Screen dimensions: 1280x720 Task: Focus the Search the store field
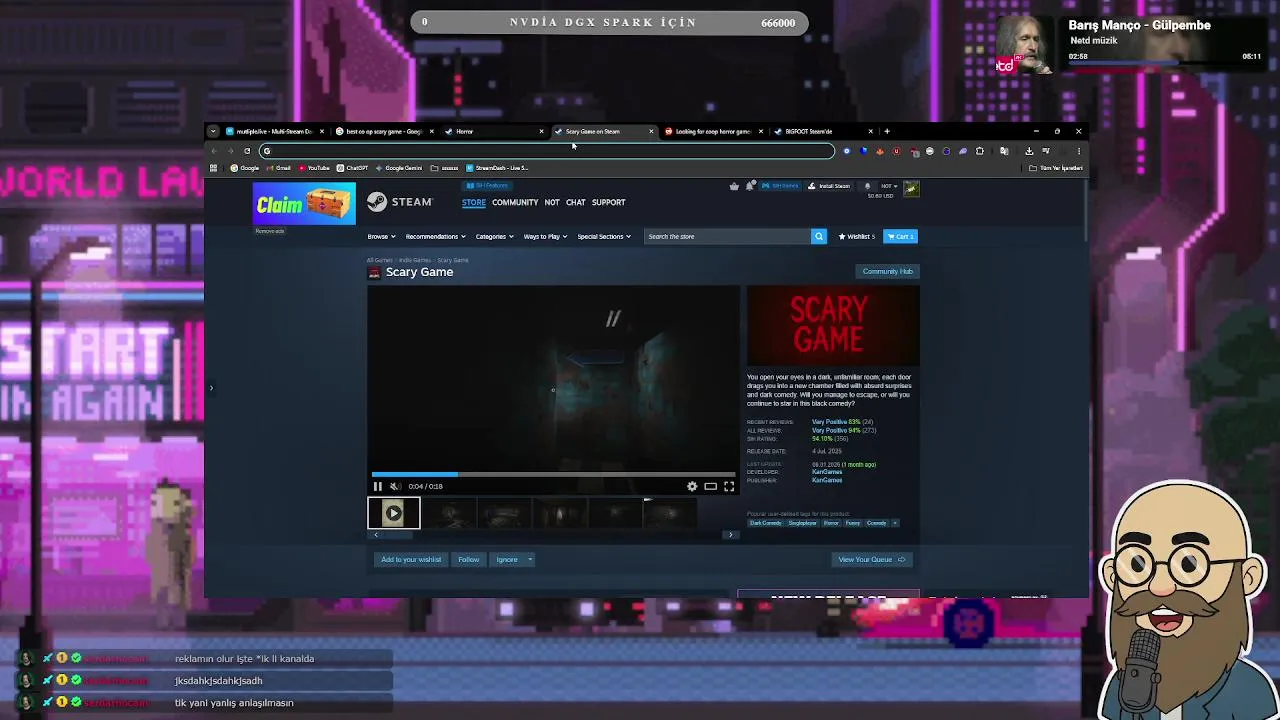click(x=727, y=236)
